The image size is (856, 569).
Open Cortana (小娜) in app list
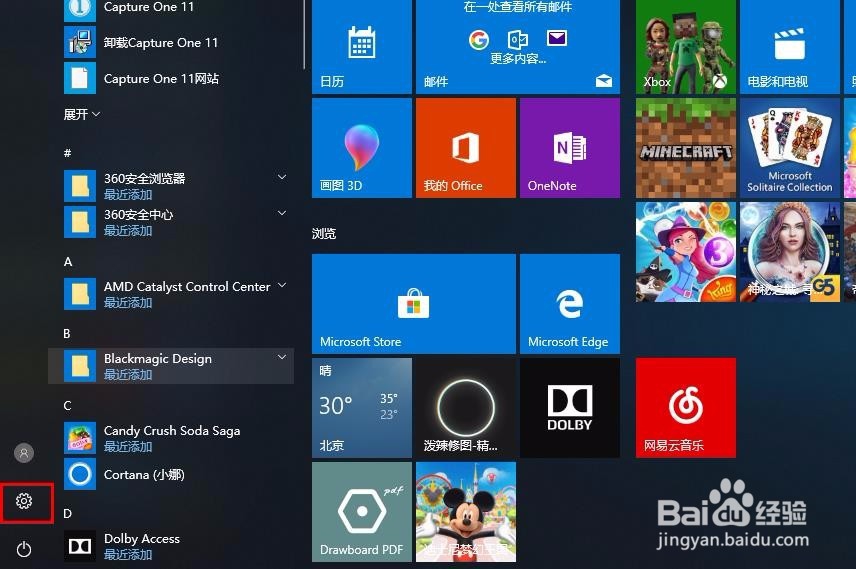pyautogui.click(x=171, y=474)
